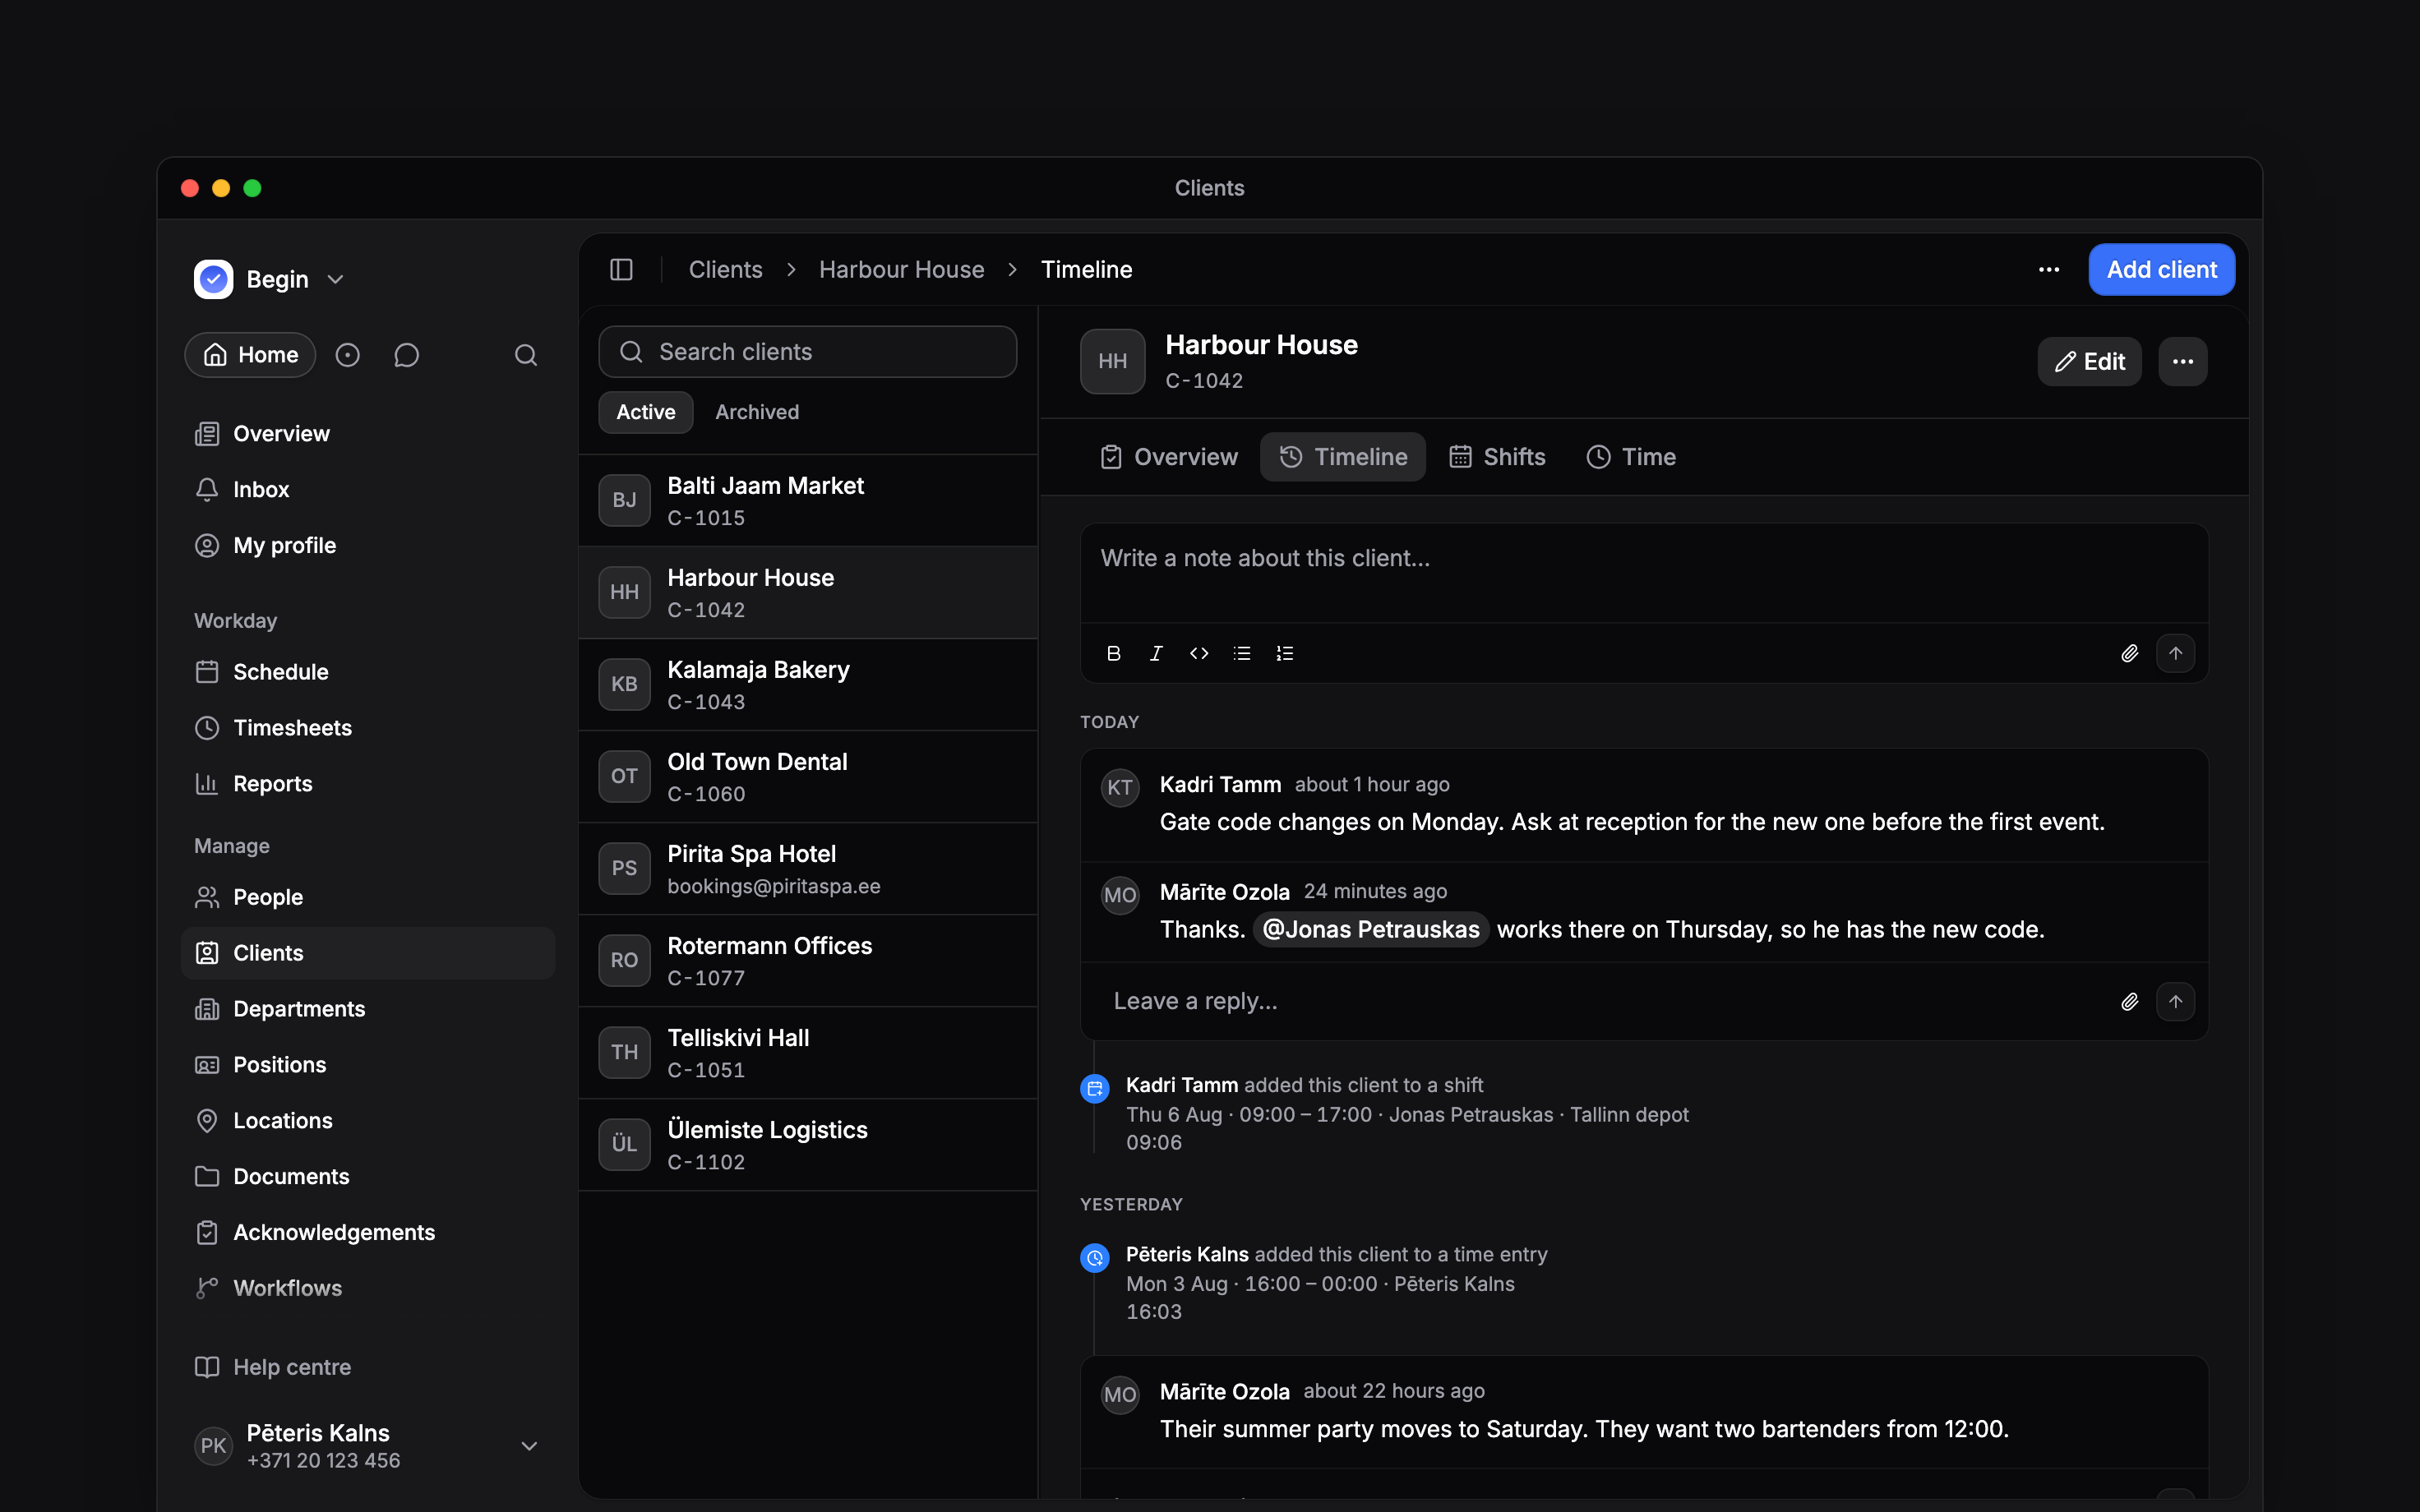Open the more options menu beside Edit

pos(2183,361)
